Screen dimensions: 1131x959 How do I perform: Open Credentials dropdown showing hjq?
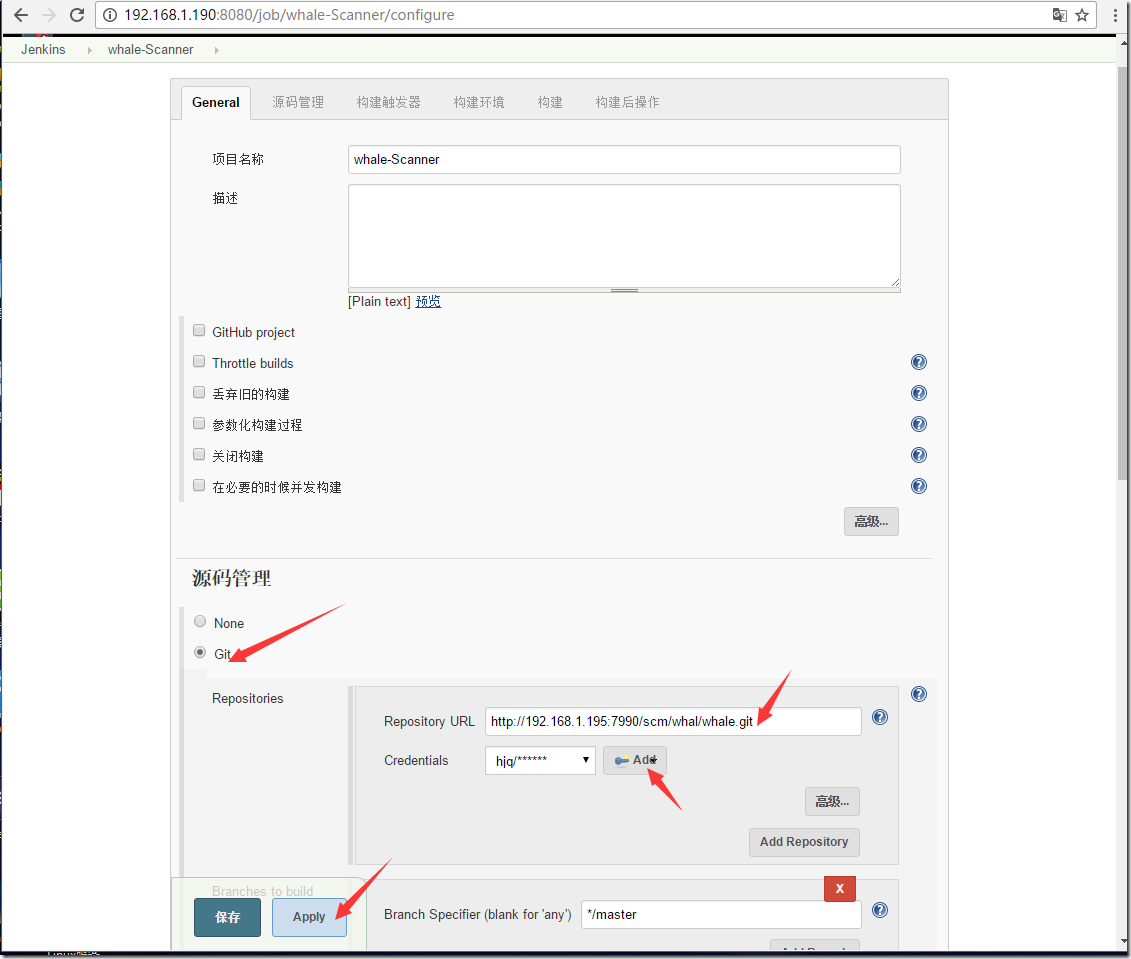coord(540,761)
